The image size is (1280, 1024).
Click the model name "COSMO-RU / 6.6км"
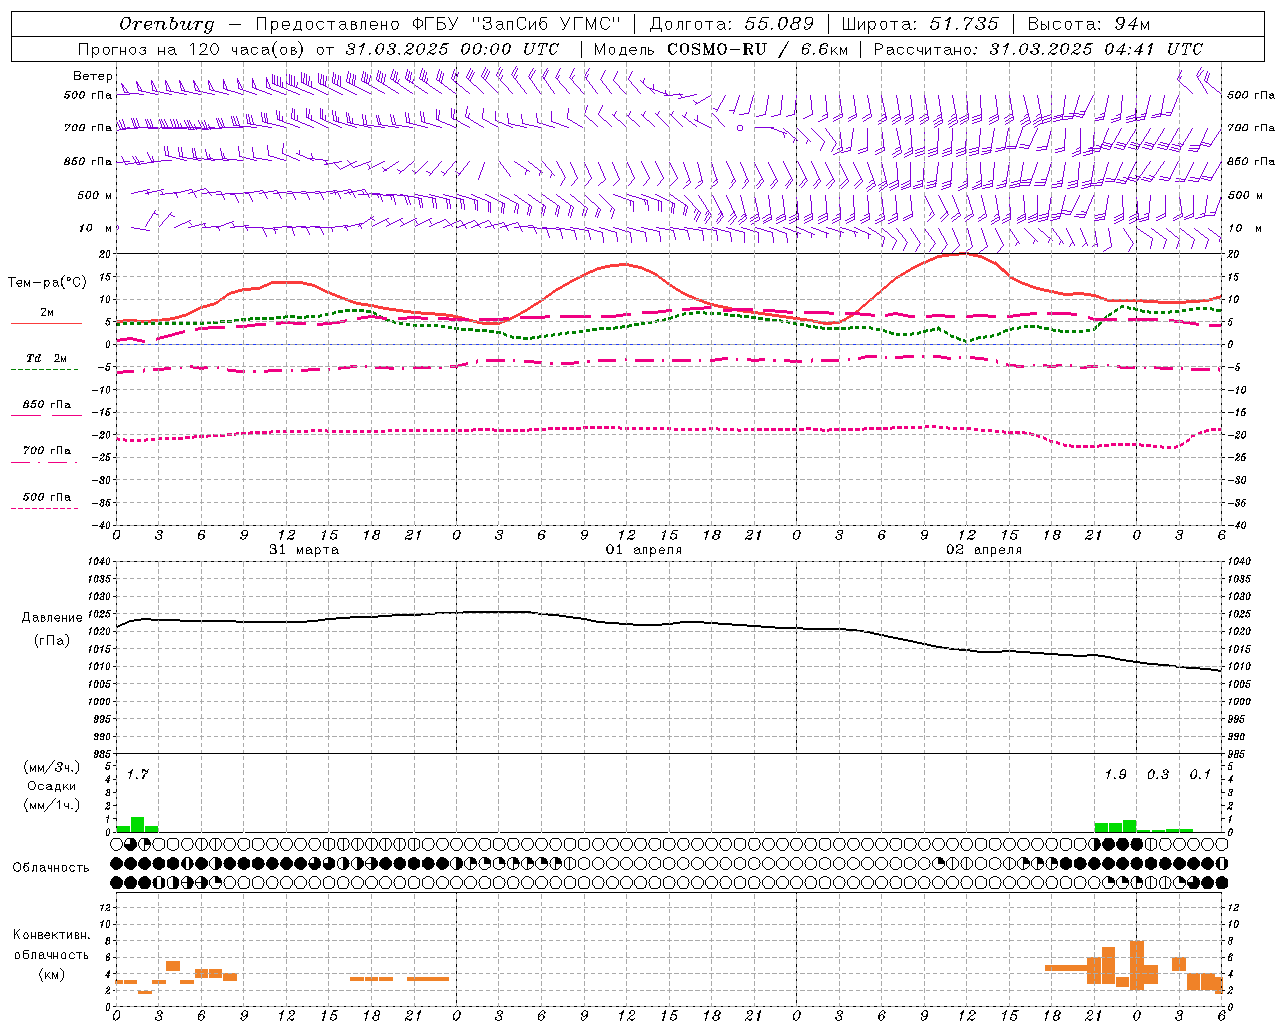pos(757,49)
